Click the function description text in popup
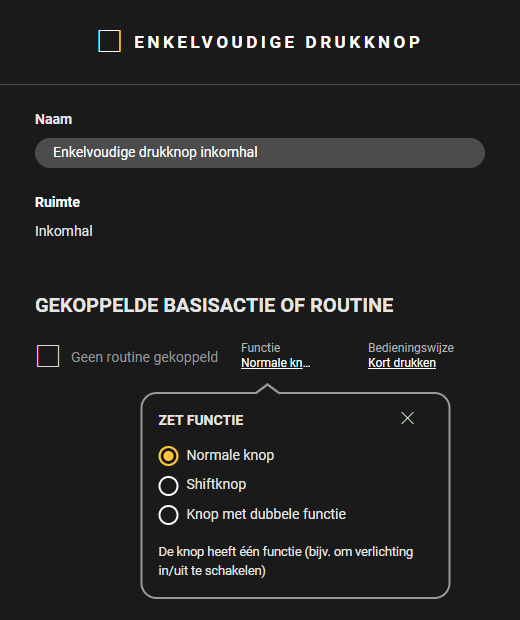This screenshot has height=620, width=520. (x=286, y=561)
